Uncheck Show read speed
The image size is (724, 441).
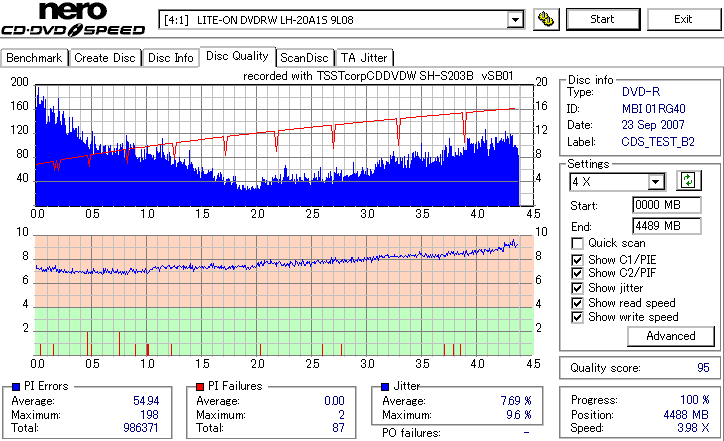[x=577, y=303]
